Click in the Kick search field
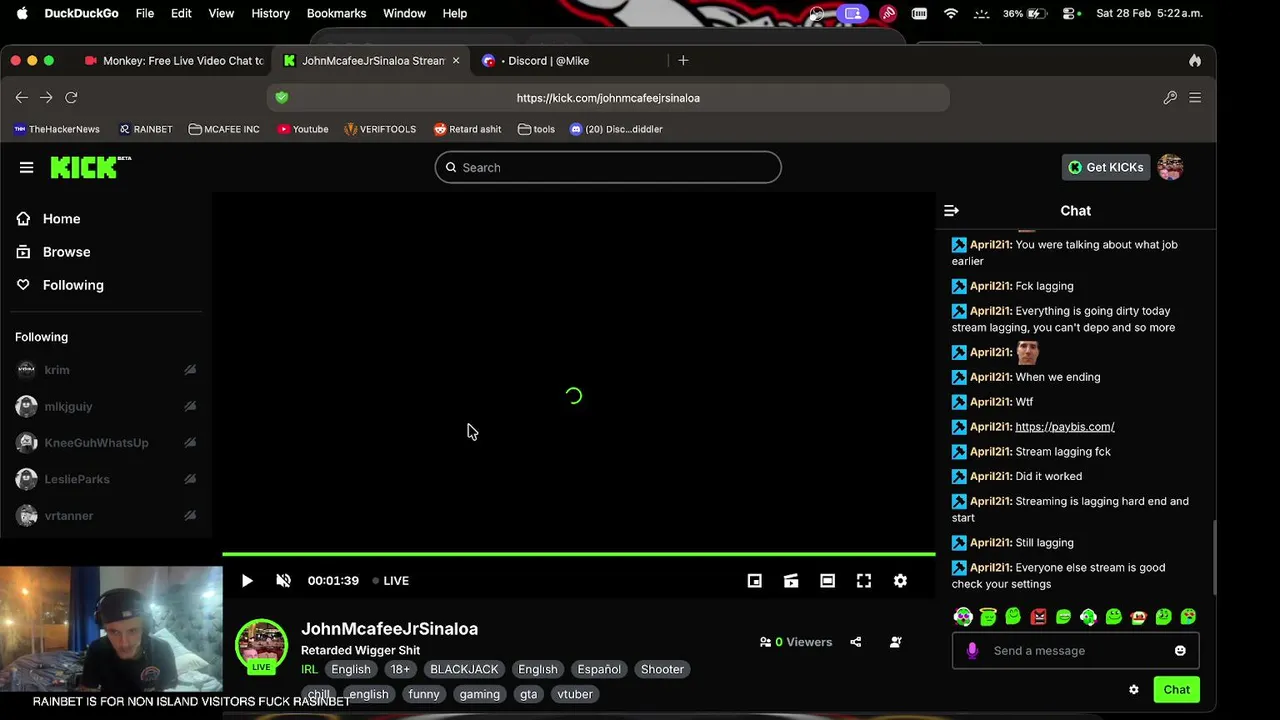The height and width of the screenshot is (720, 1280). 608,167
